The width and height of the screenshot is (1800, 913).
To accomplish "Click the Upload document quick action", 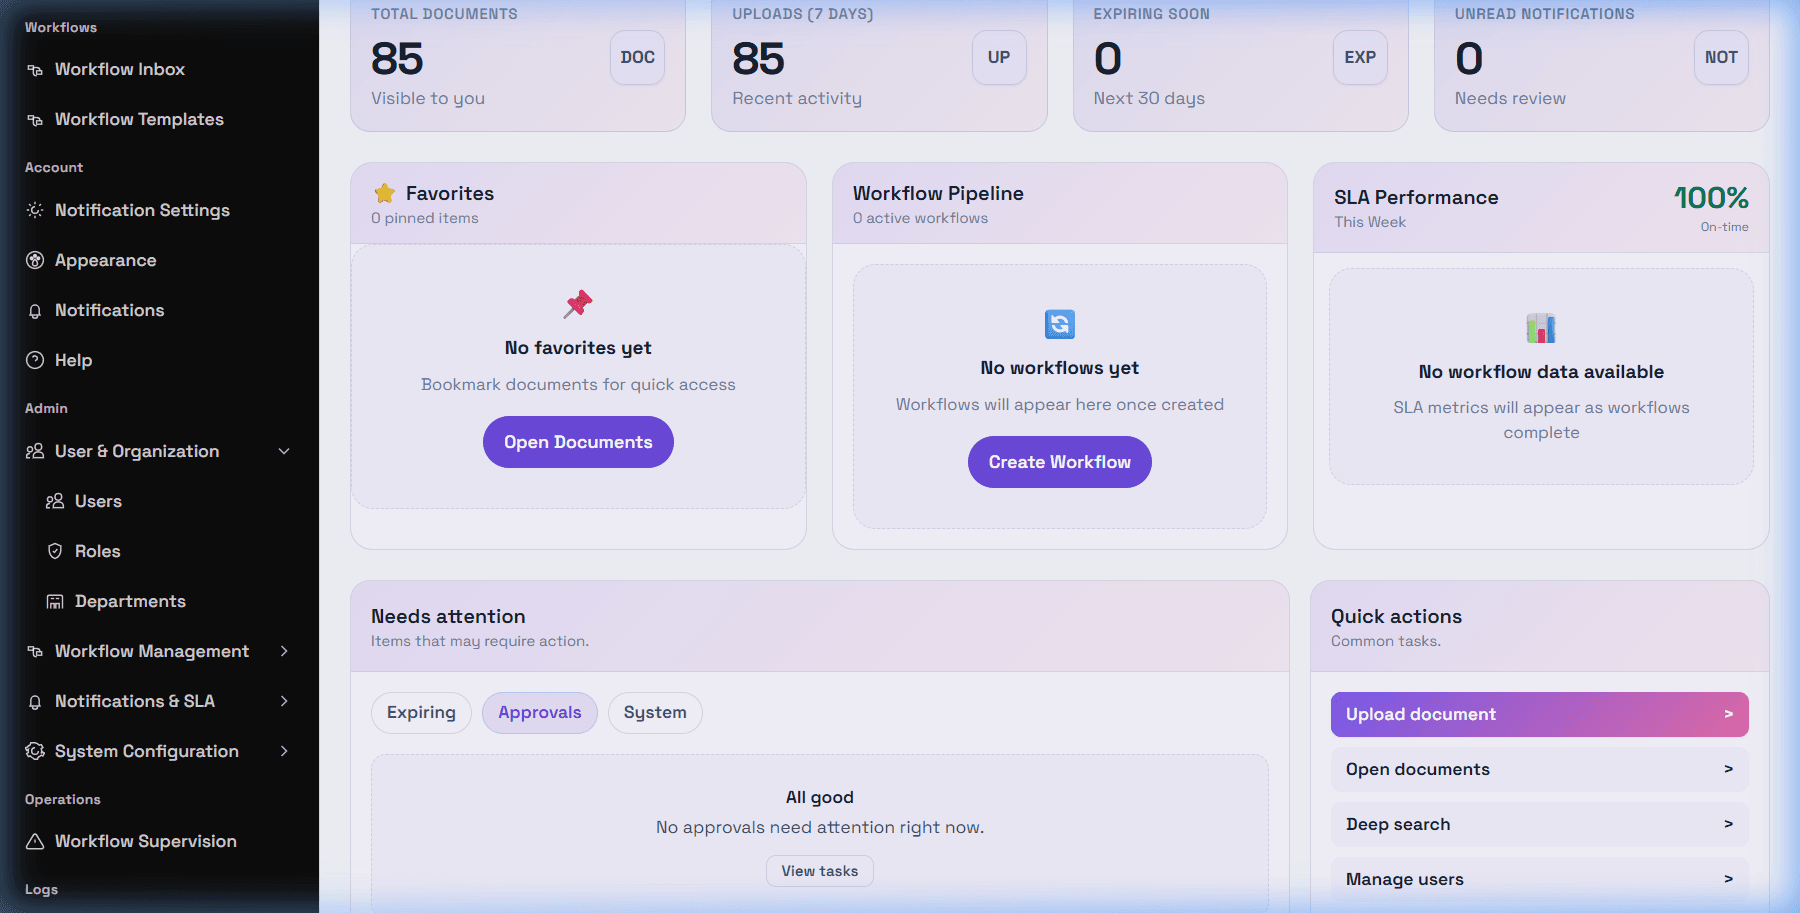I will [x=1540, y=714].
